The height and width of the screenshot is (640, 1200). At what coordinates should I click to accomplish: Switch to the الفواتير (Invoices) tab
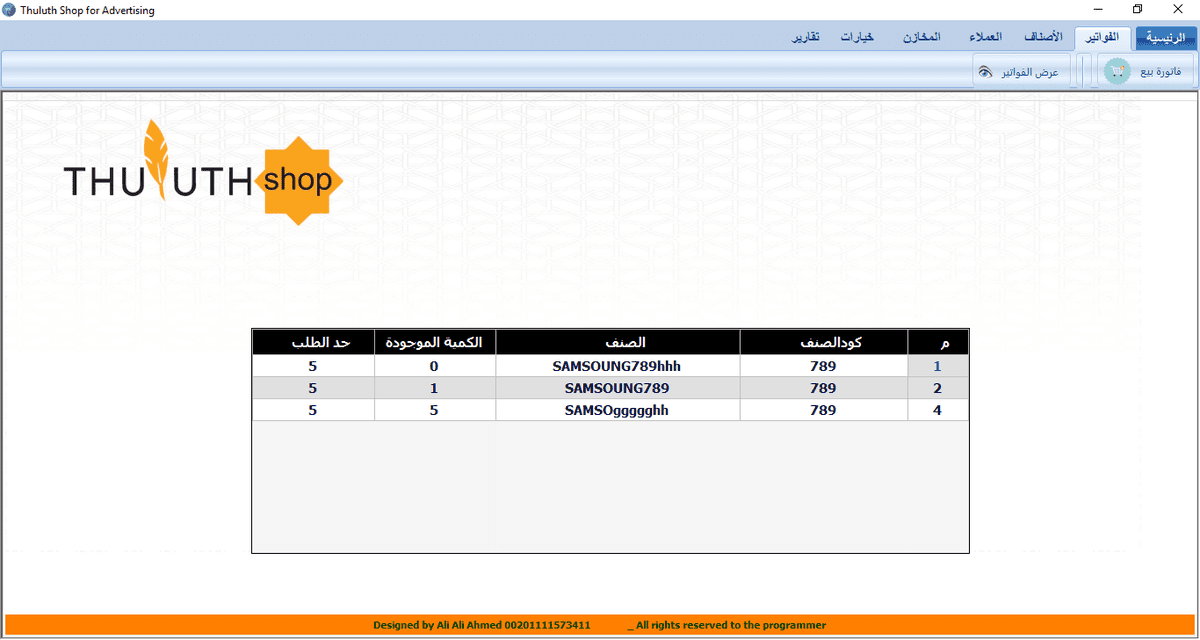1103,38
